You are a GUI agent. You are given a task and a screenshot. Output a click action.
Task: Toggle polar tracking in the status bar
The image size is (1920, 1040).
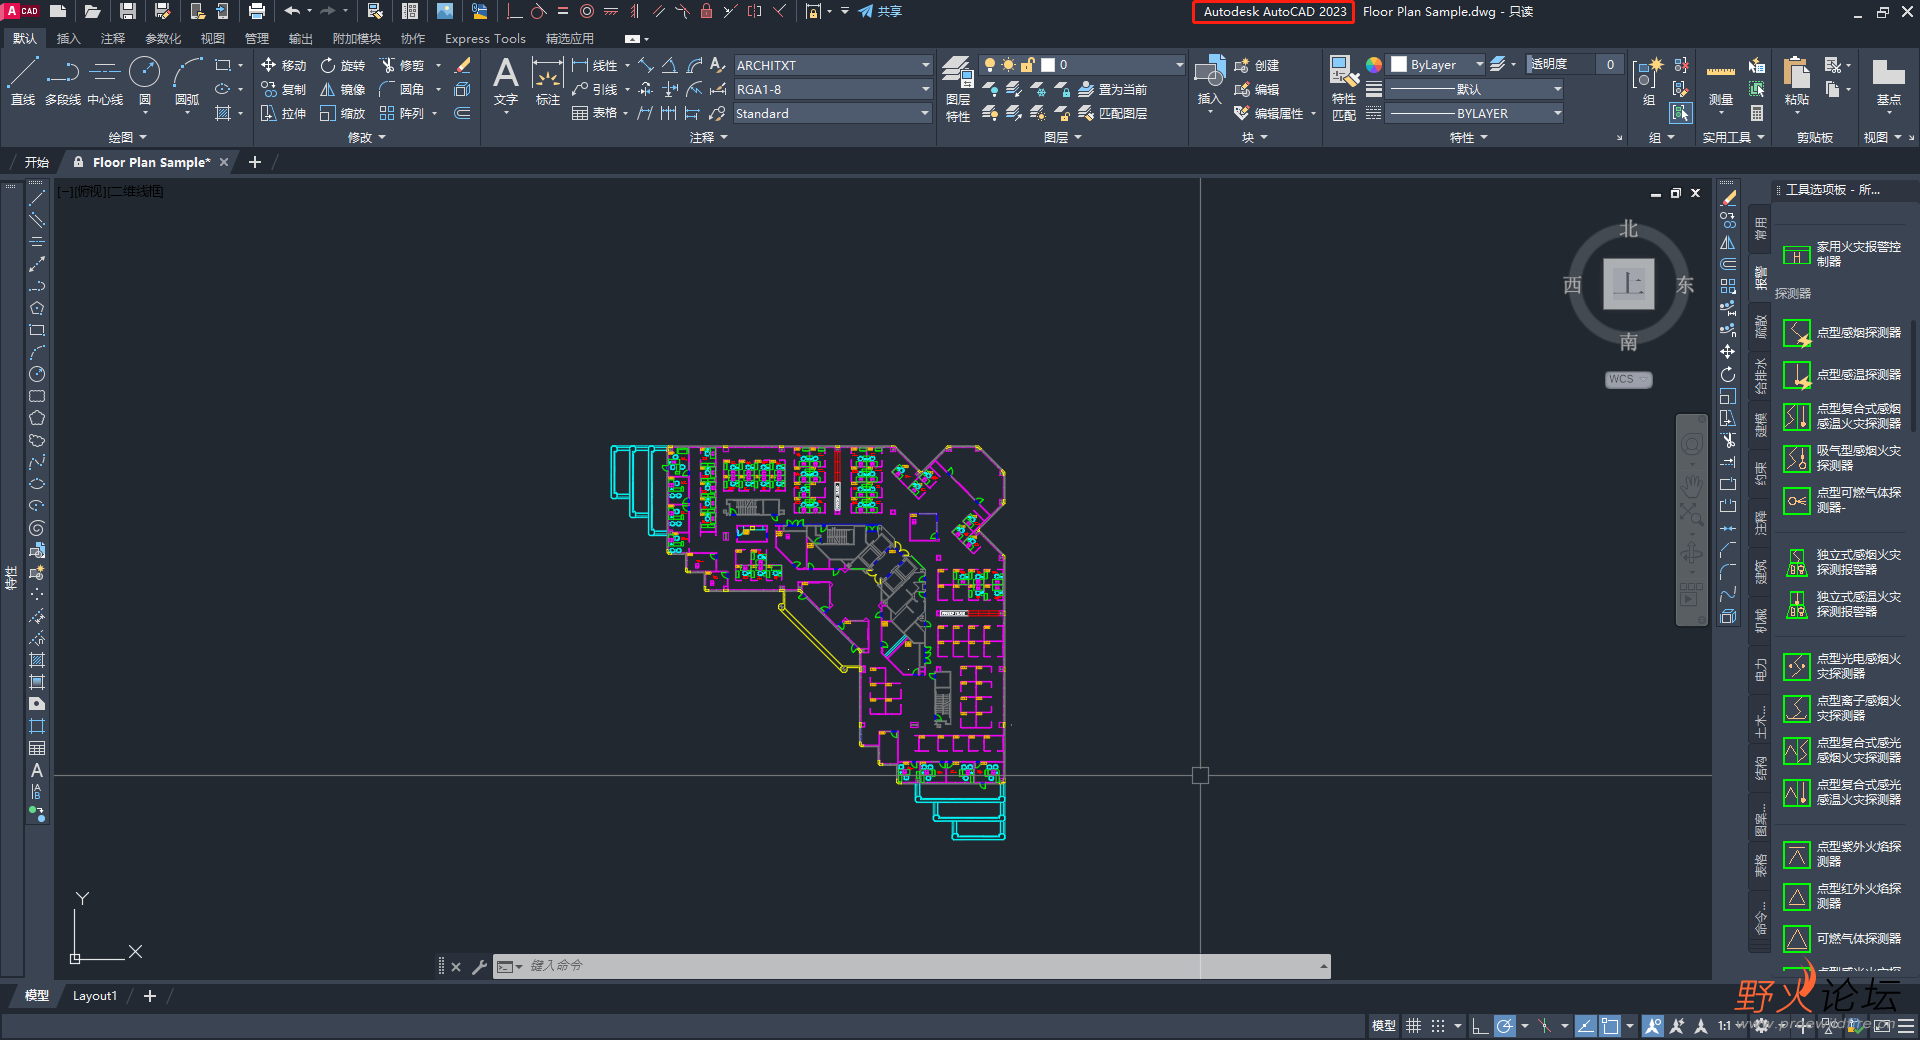click(x=1504, y=1026)
